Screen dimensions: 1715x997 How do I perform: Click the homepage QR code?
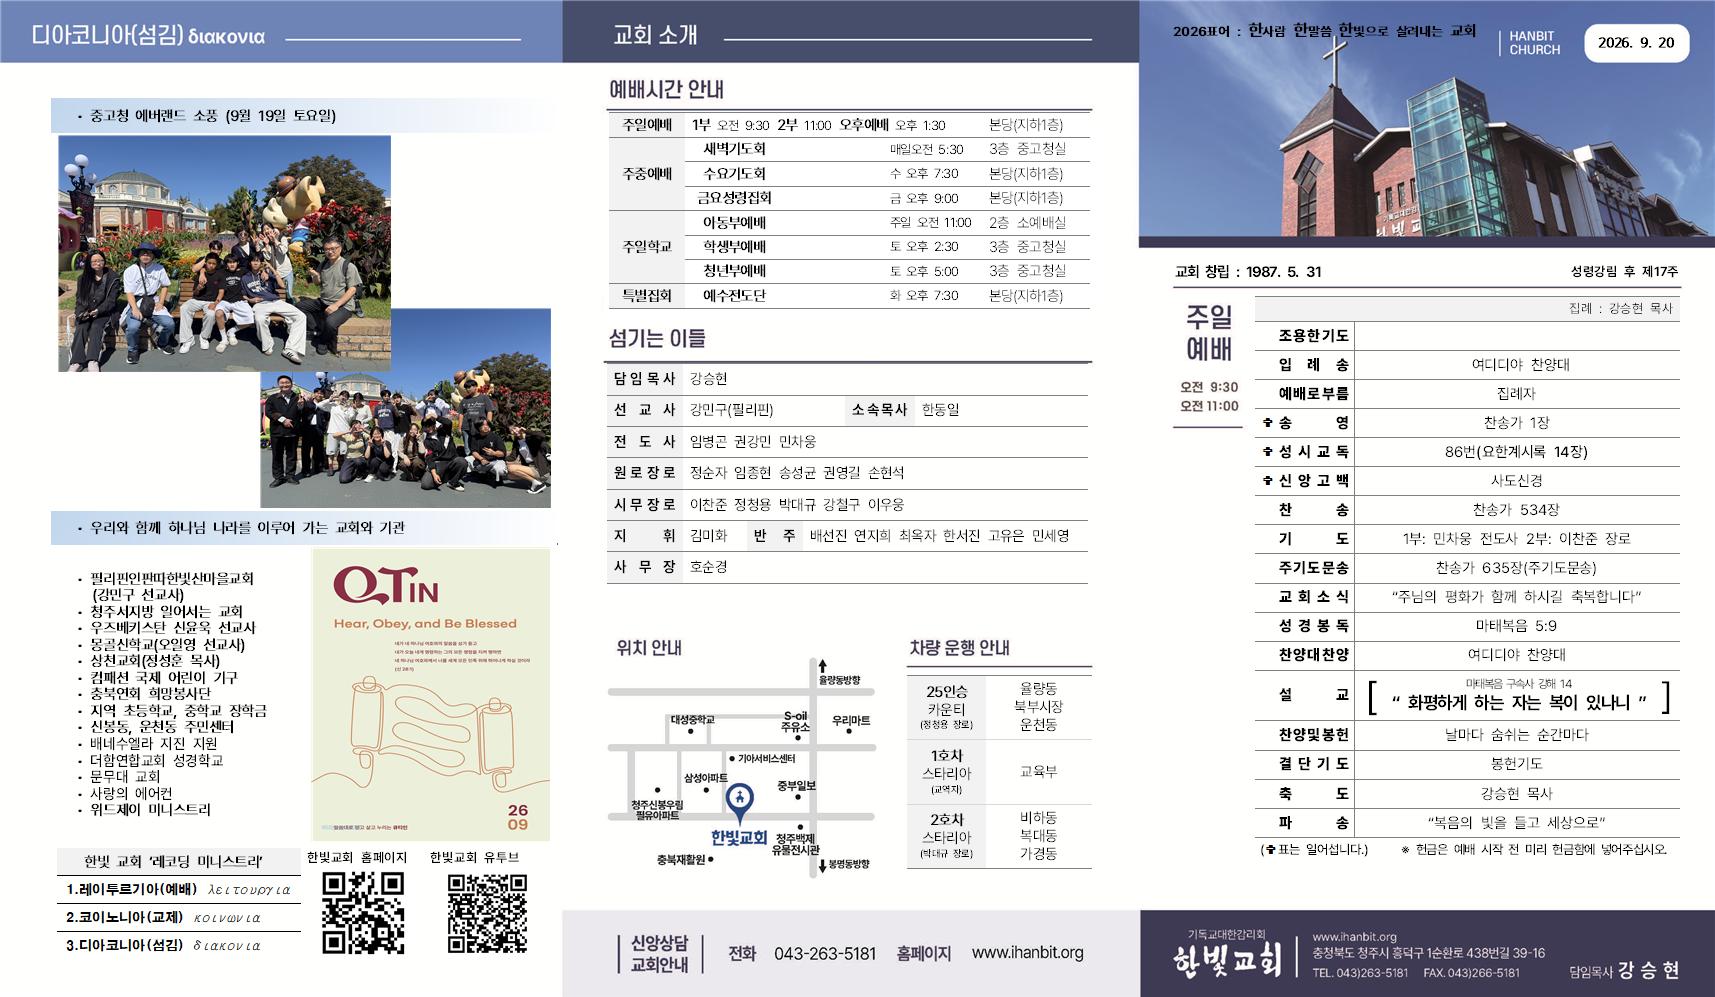coord(363,912)
